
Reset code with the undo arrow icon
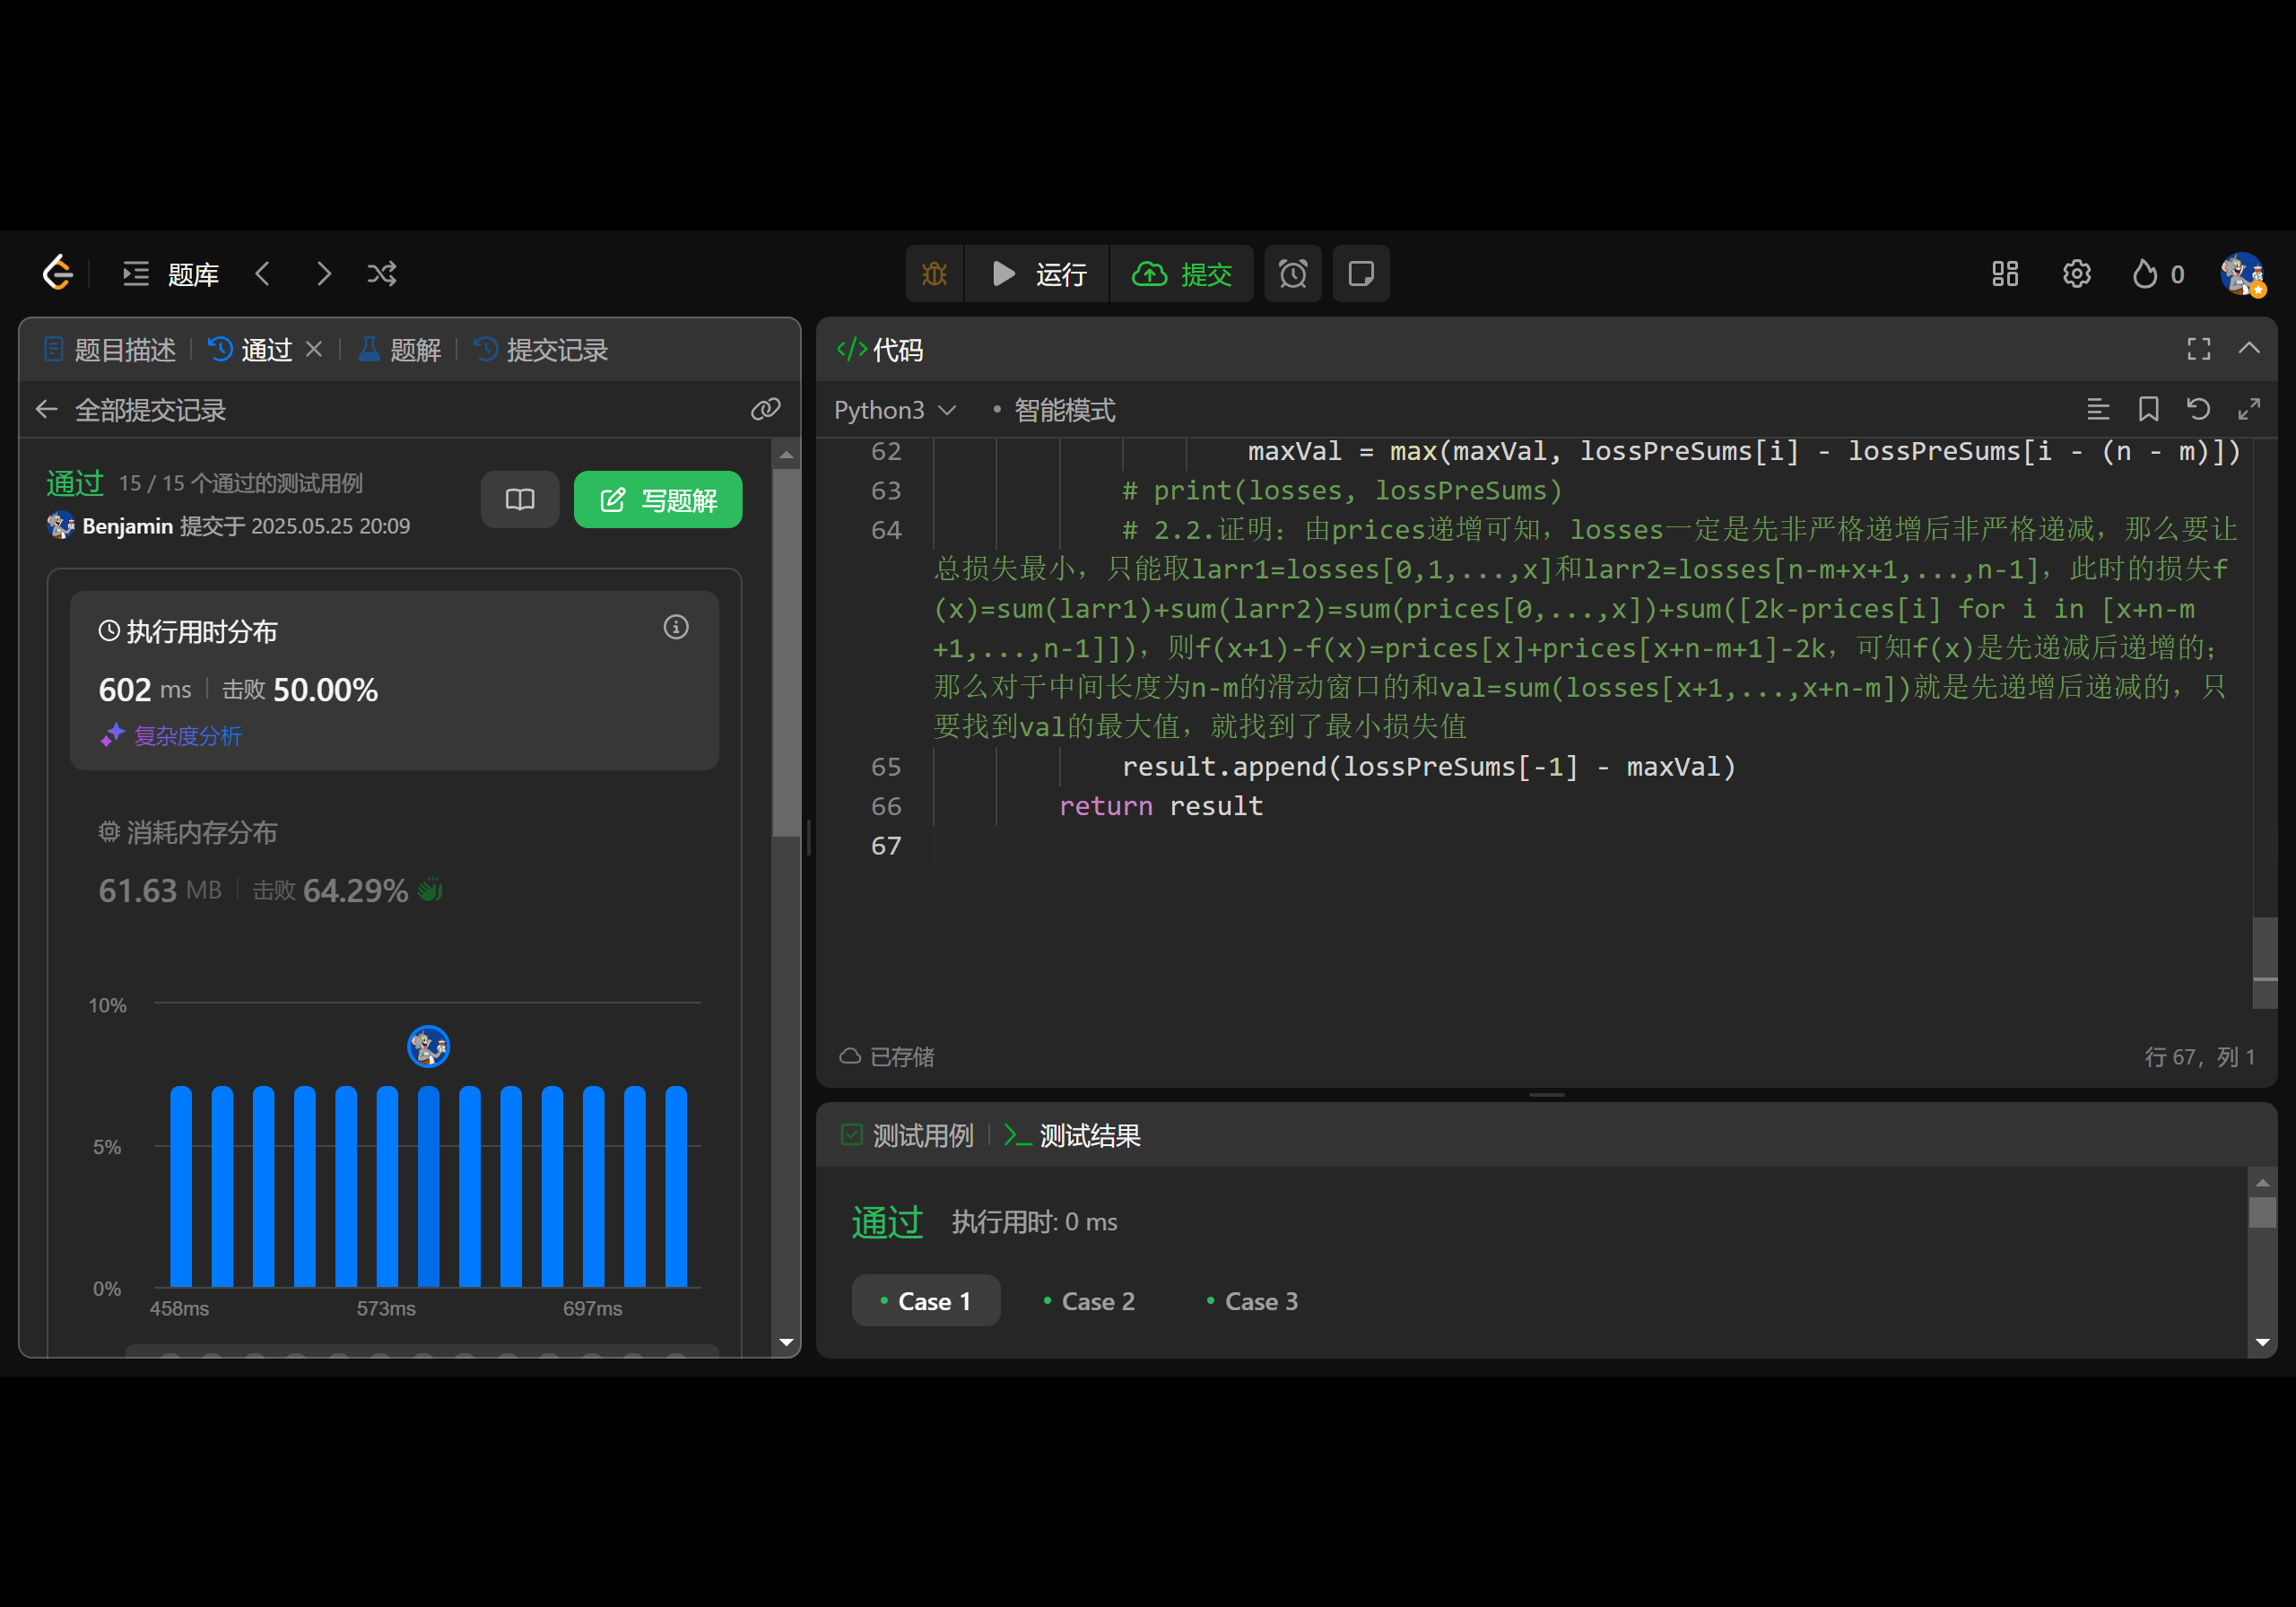[x=2198, y=409]
